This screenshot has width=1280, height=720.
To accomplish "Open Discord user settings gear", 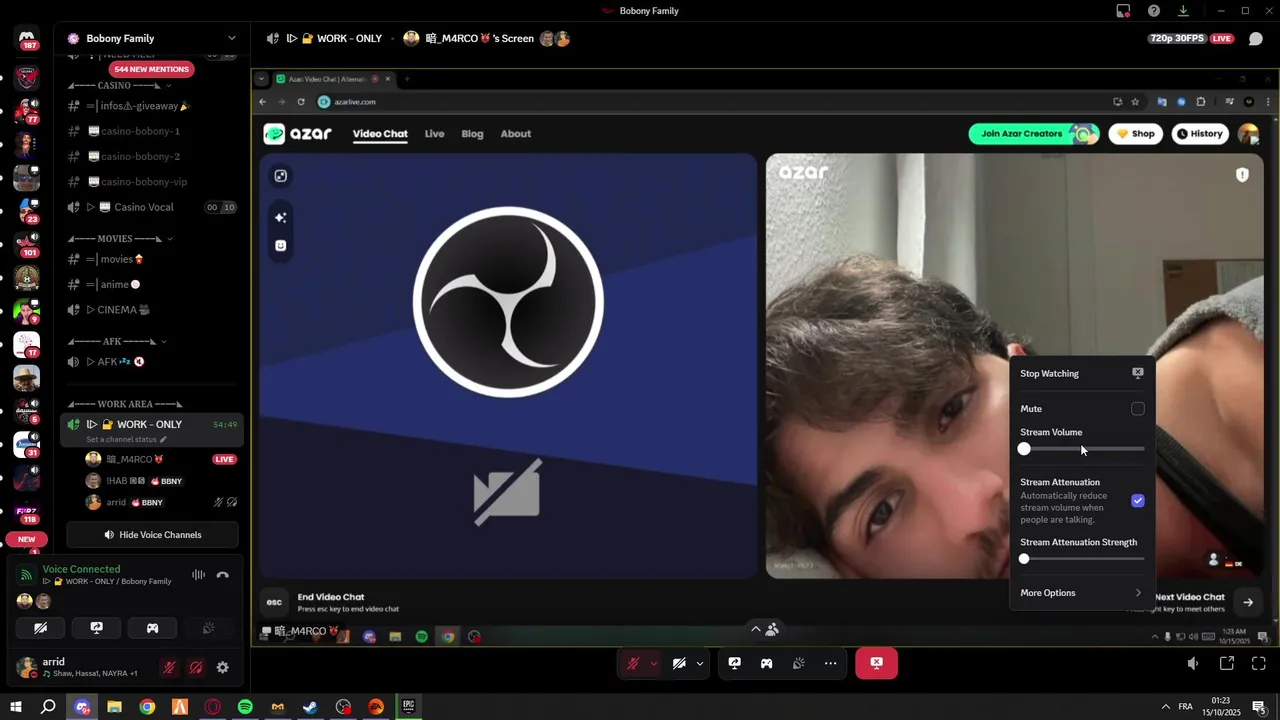I will [222, 667].
